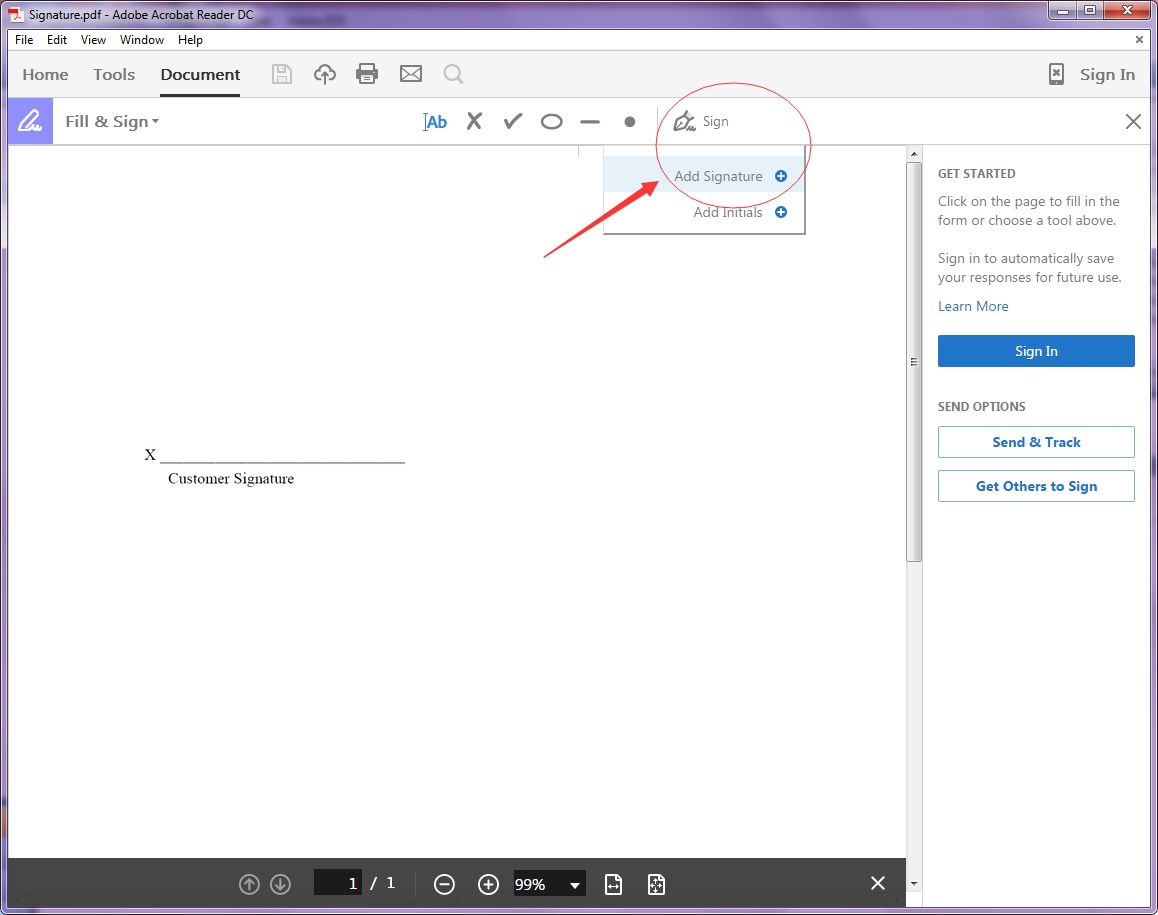This screenshot has height=915, width=1158.
Task: Open the Edit menu
Action: 57,40
